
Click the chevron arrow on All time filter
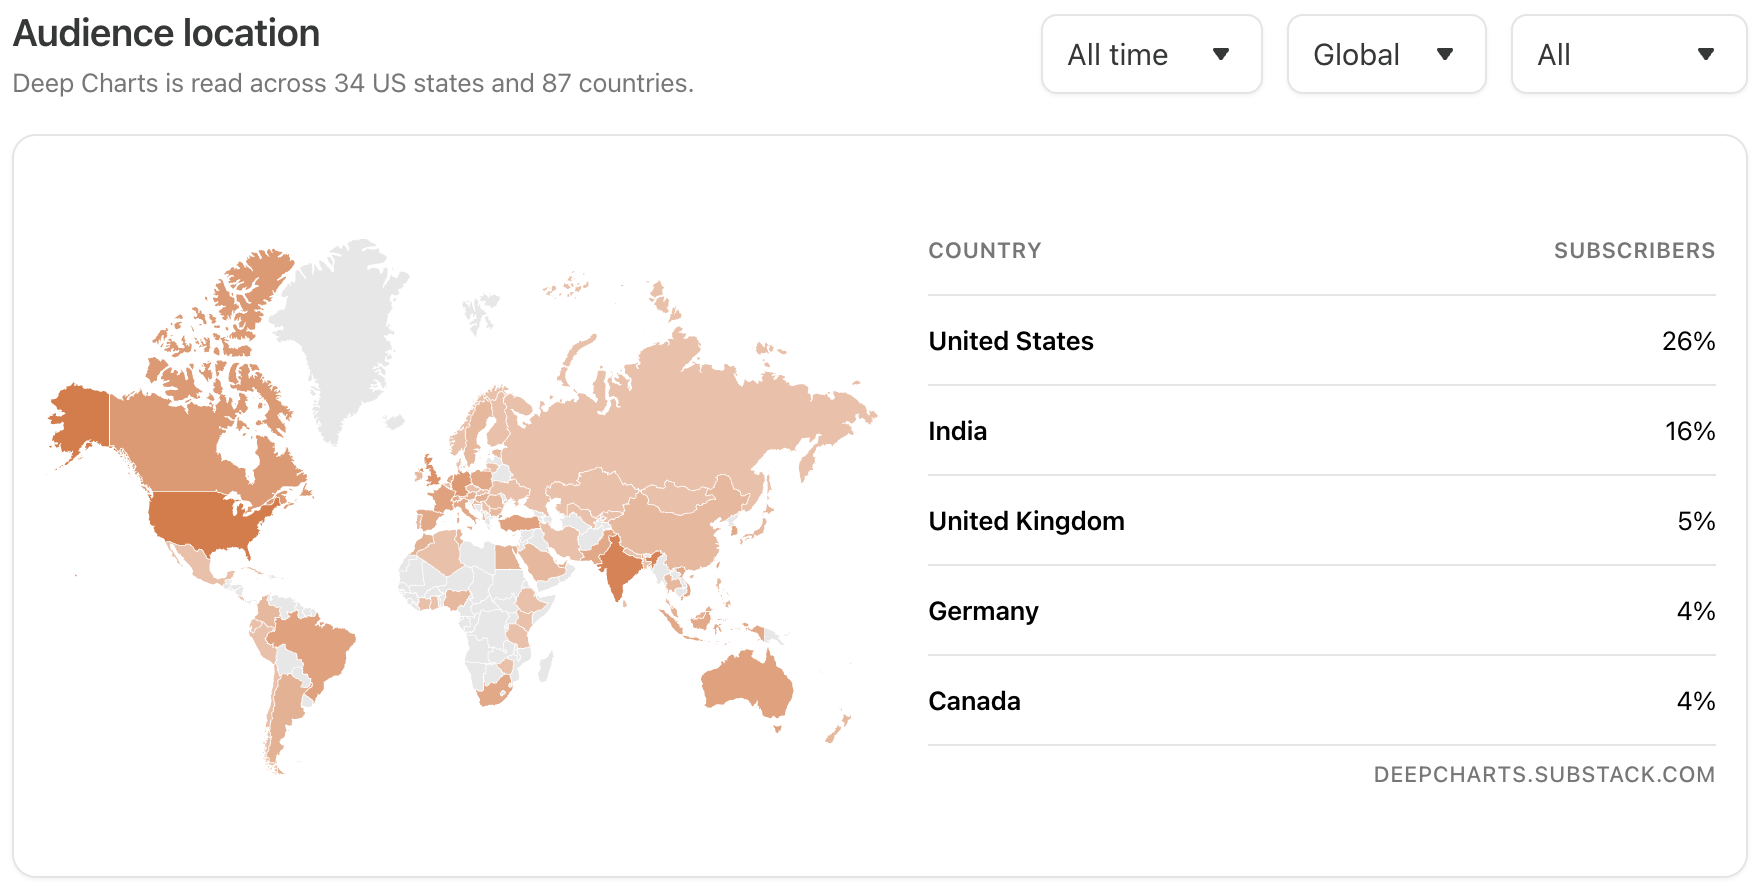tap(1222, 57)
